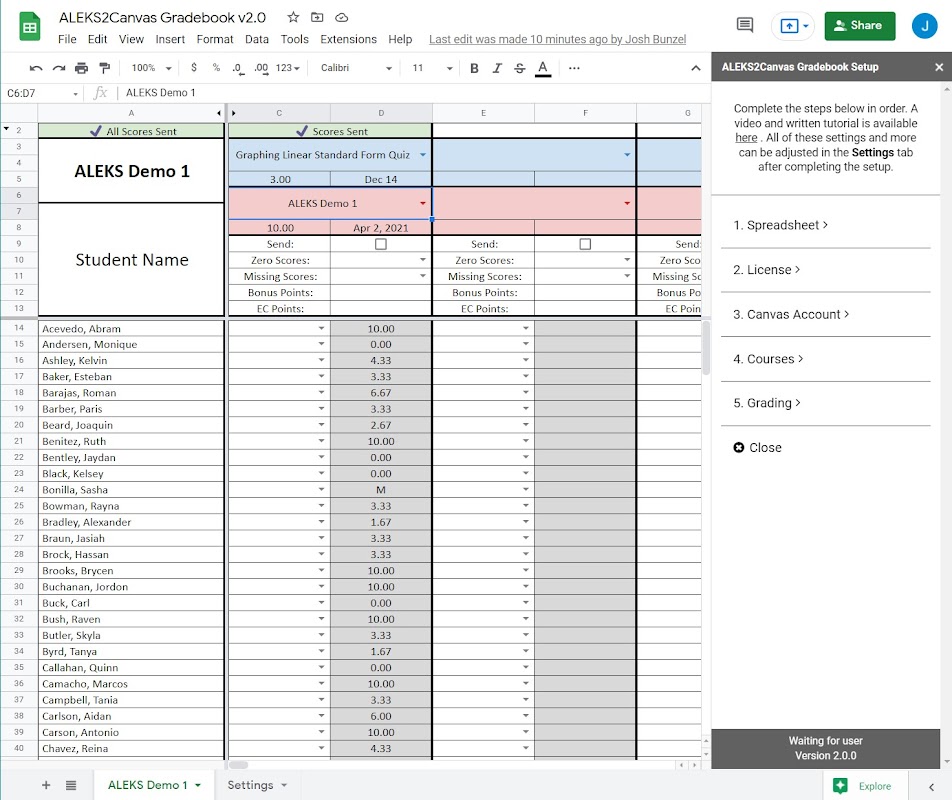This screenshot has width=952, height=800.
Task: Expand the hidden column B arrow
Action: point(234,113)
